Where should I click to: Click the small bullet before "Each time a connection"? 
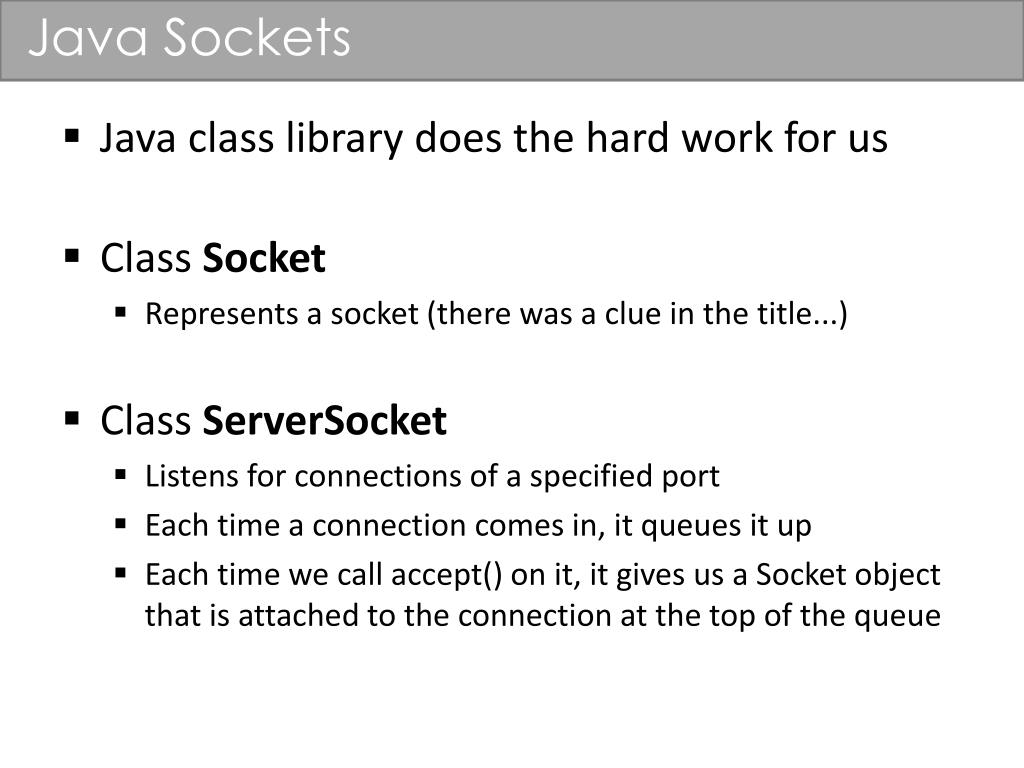click(x=122, y=523)
